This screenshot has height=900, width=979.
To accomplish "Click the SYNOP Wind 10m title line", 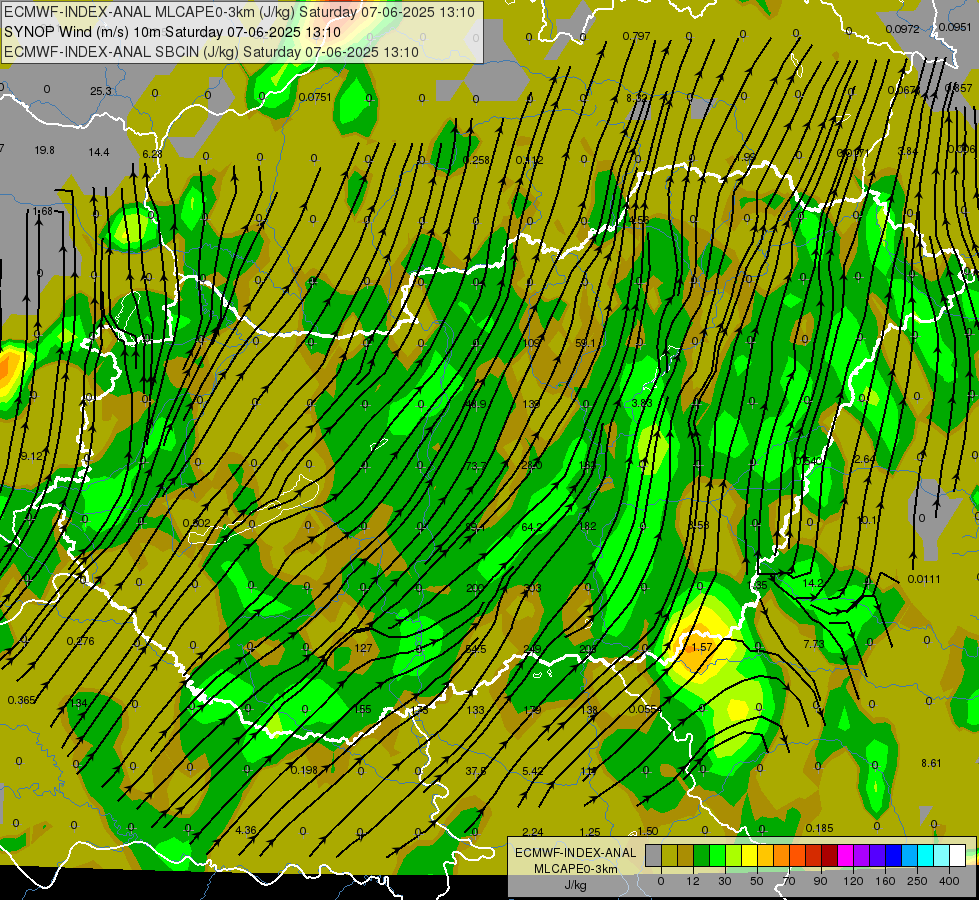I will click(172, 32).
